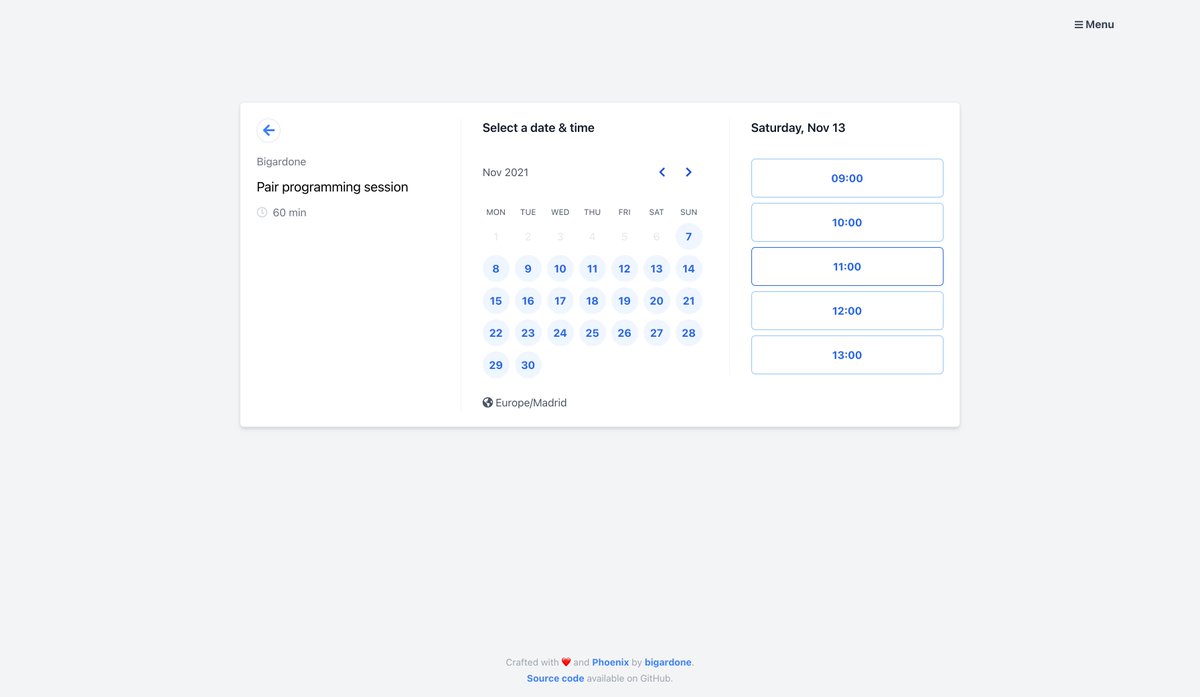Click the globe icon beside Europe/Madrid
1200x697 pixels.
coord(488,403)
